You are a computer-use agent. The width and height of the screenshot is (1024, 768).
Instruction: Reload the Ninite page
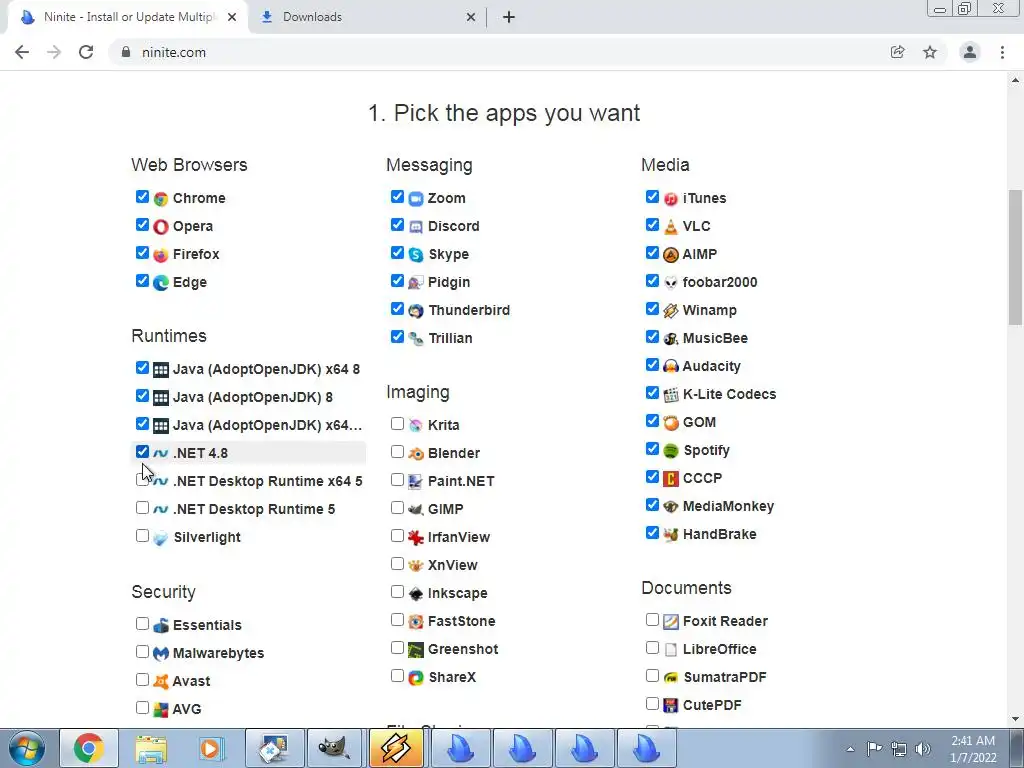click(86, 52)
